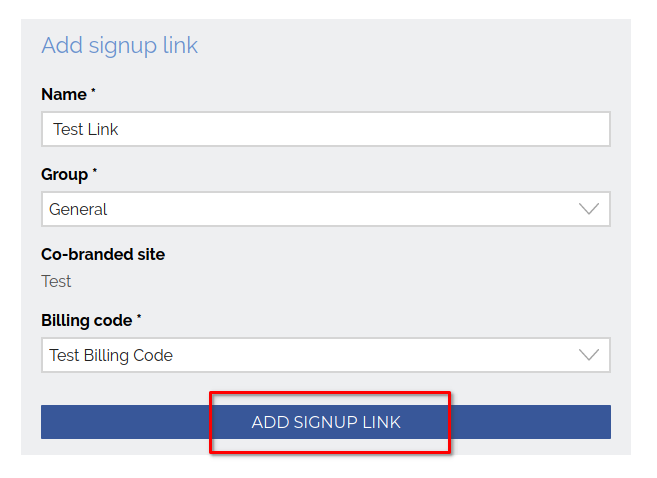The height and width of the screenshot is (478, 657).
Task: Click the Billing code chevron arrow
Action: coord(589,355)
